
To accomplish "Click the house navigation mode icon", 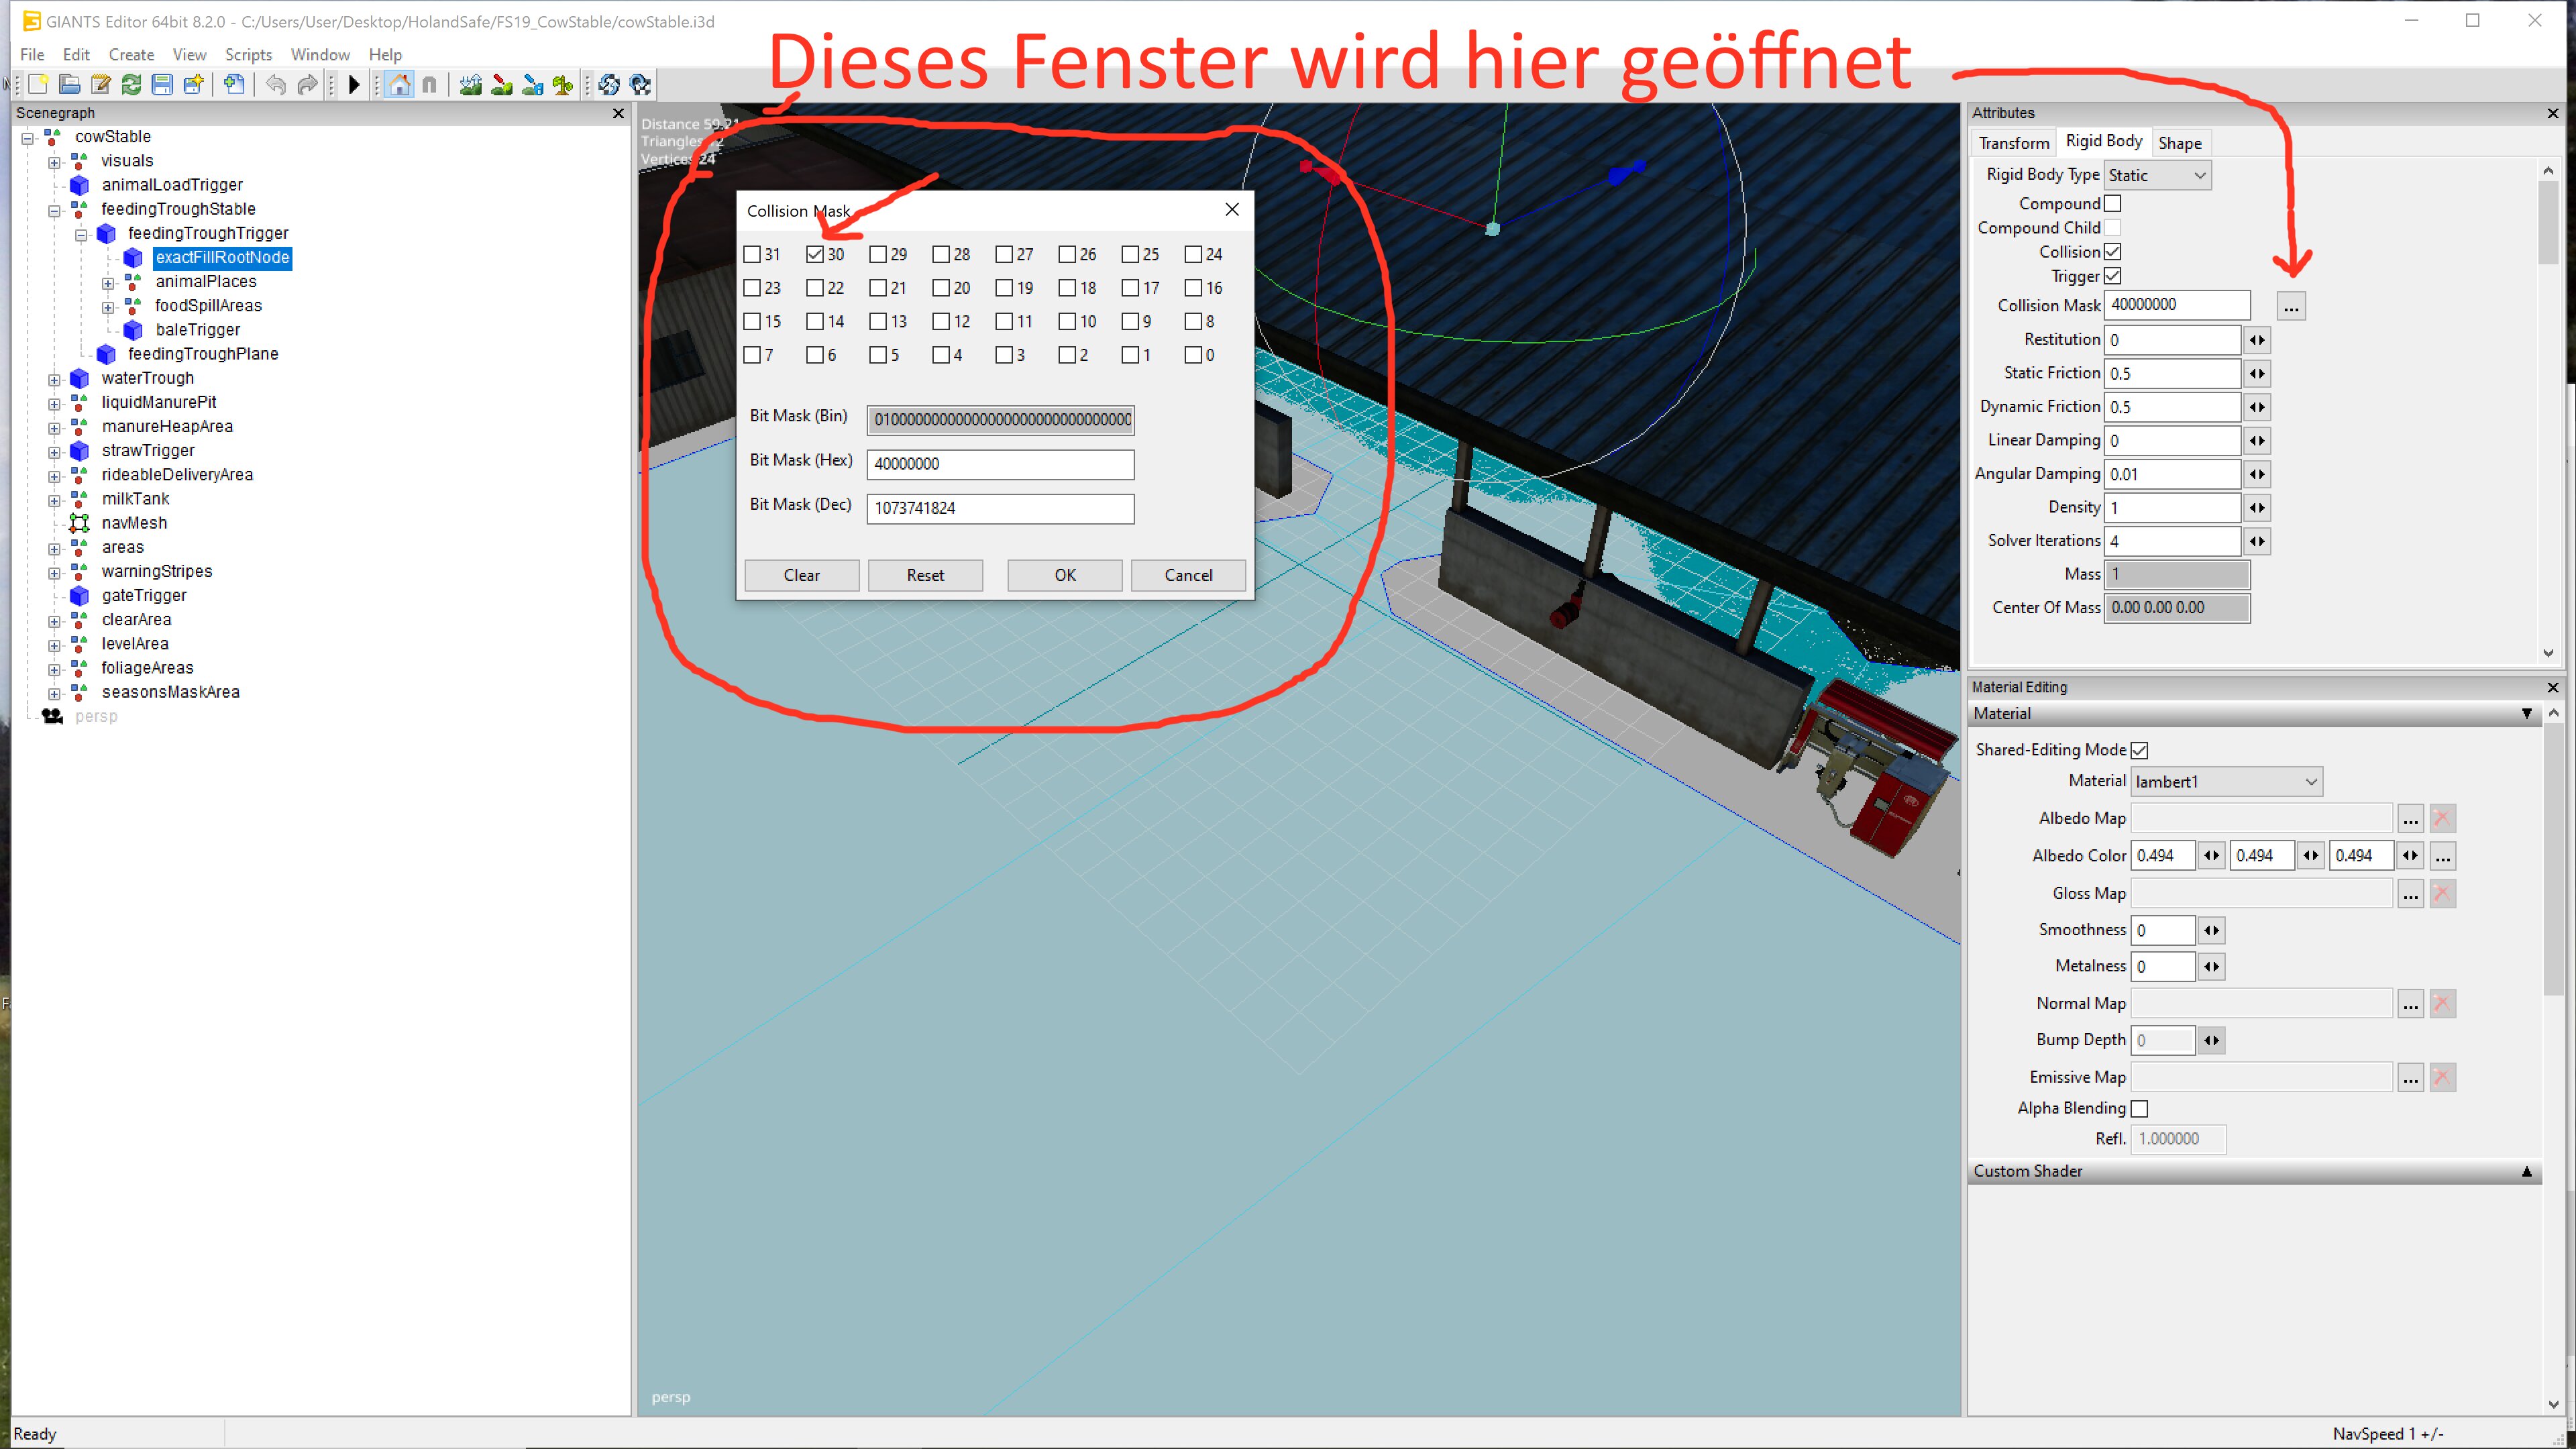I will (x=399, y=85).
